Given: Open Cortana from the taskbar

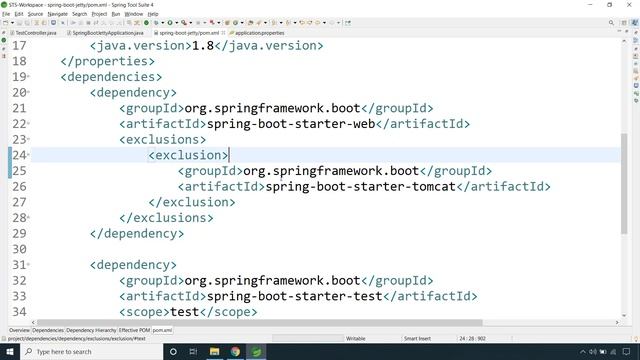Looking at the screenshot, I should click(x=173, y=351).
